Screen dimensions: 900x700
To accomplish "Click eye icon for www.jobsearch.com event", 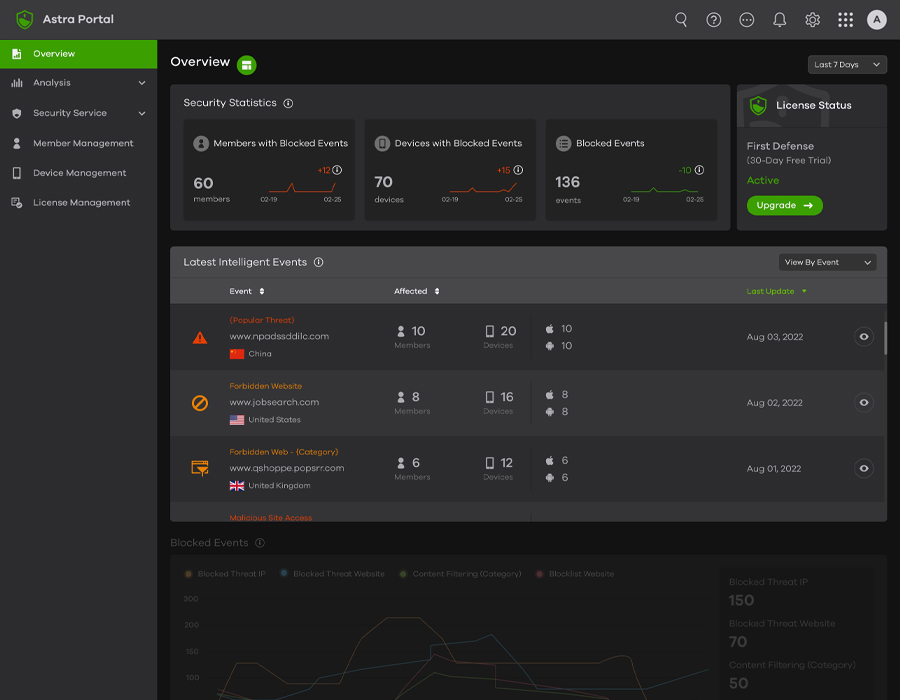I will (x=864, y=403).
